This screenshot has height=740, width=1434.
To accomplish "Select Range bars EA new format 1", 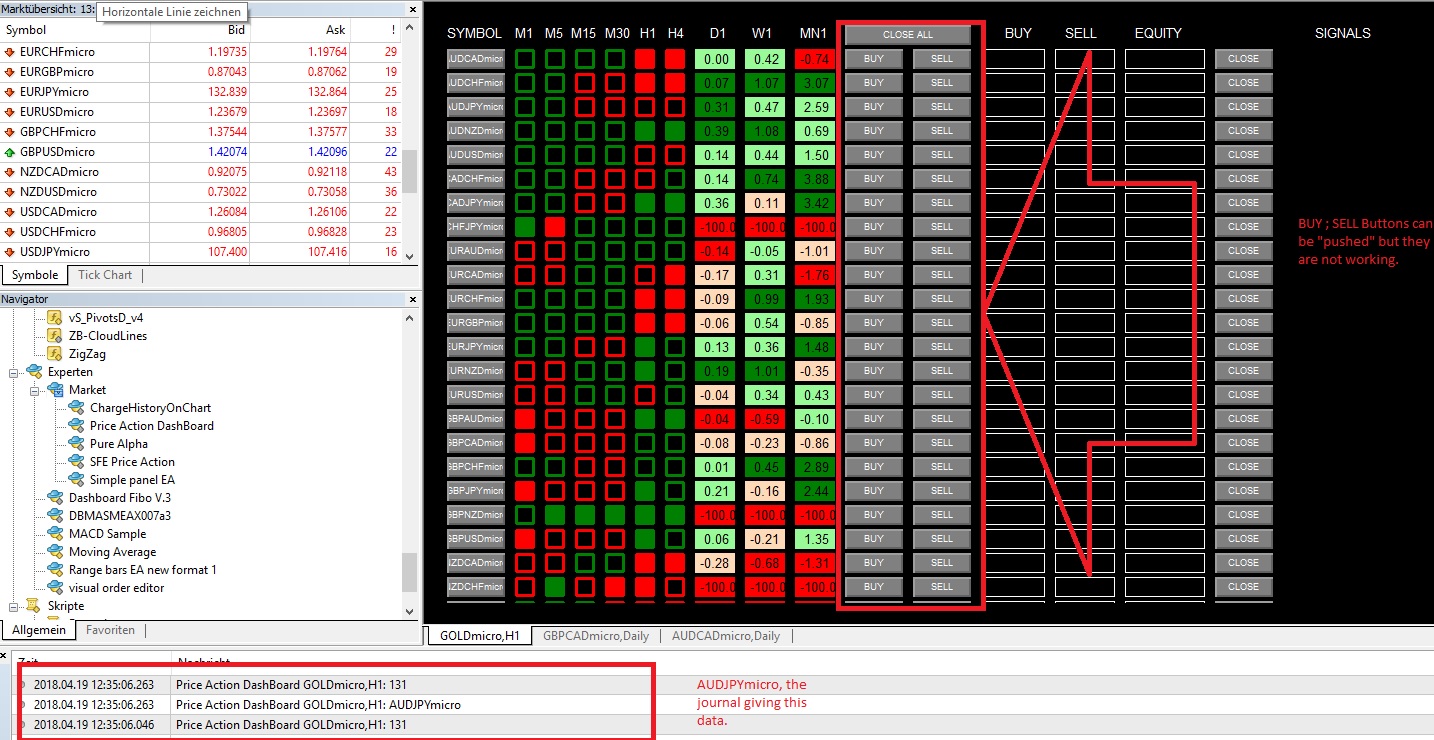I will click(143, 570).
